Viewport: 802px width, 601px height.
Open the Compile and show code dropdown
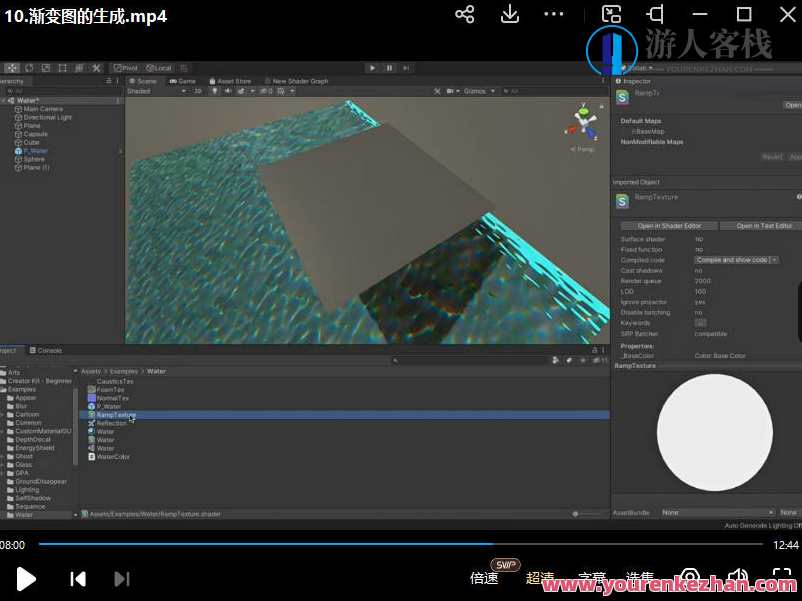click(737, 259)
